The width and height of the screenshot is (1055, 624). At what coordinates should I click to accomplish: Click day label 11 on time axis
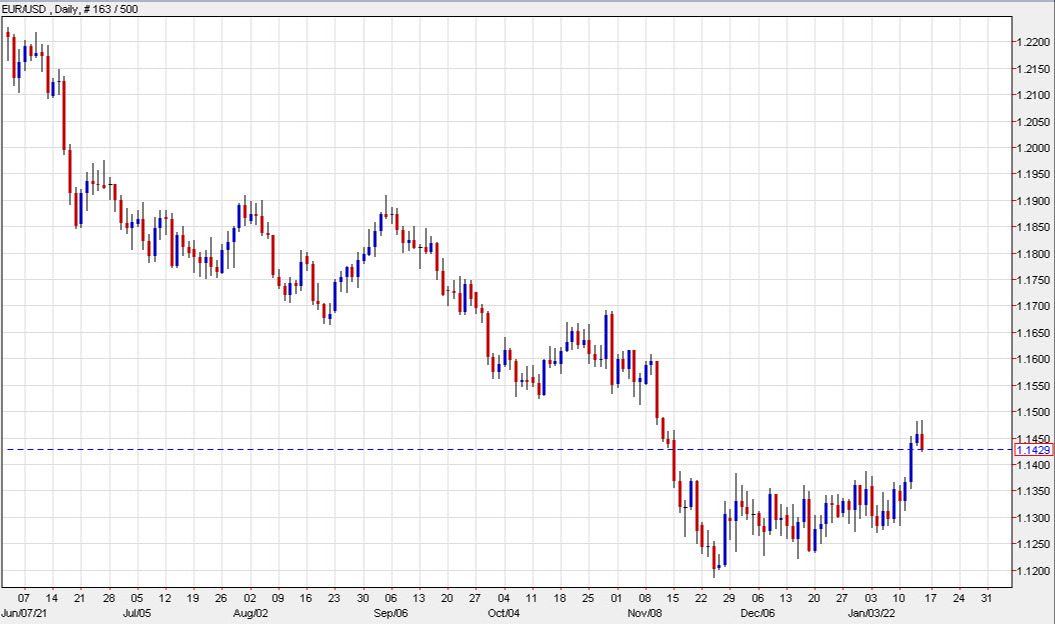click(532, 598)
